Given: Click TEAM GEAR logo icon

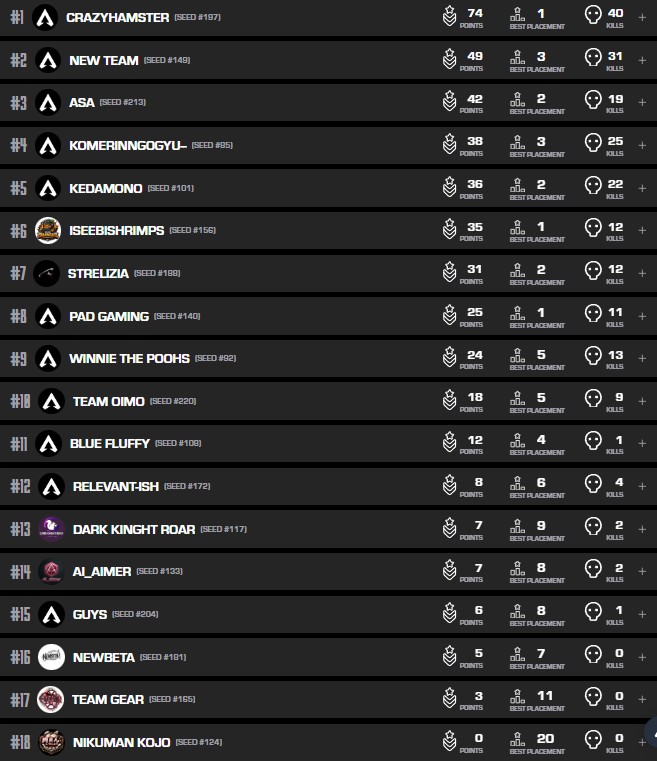Looking at the screenshot, I should tap(51, 699).
